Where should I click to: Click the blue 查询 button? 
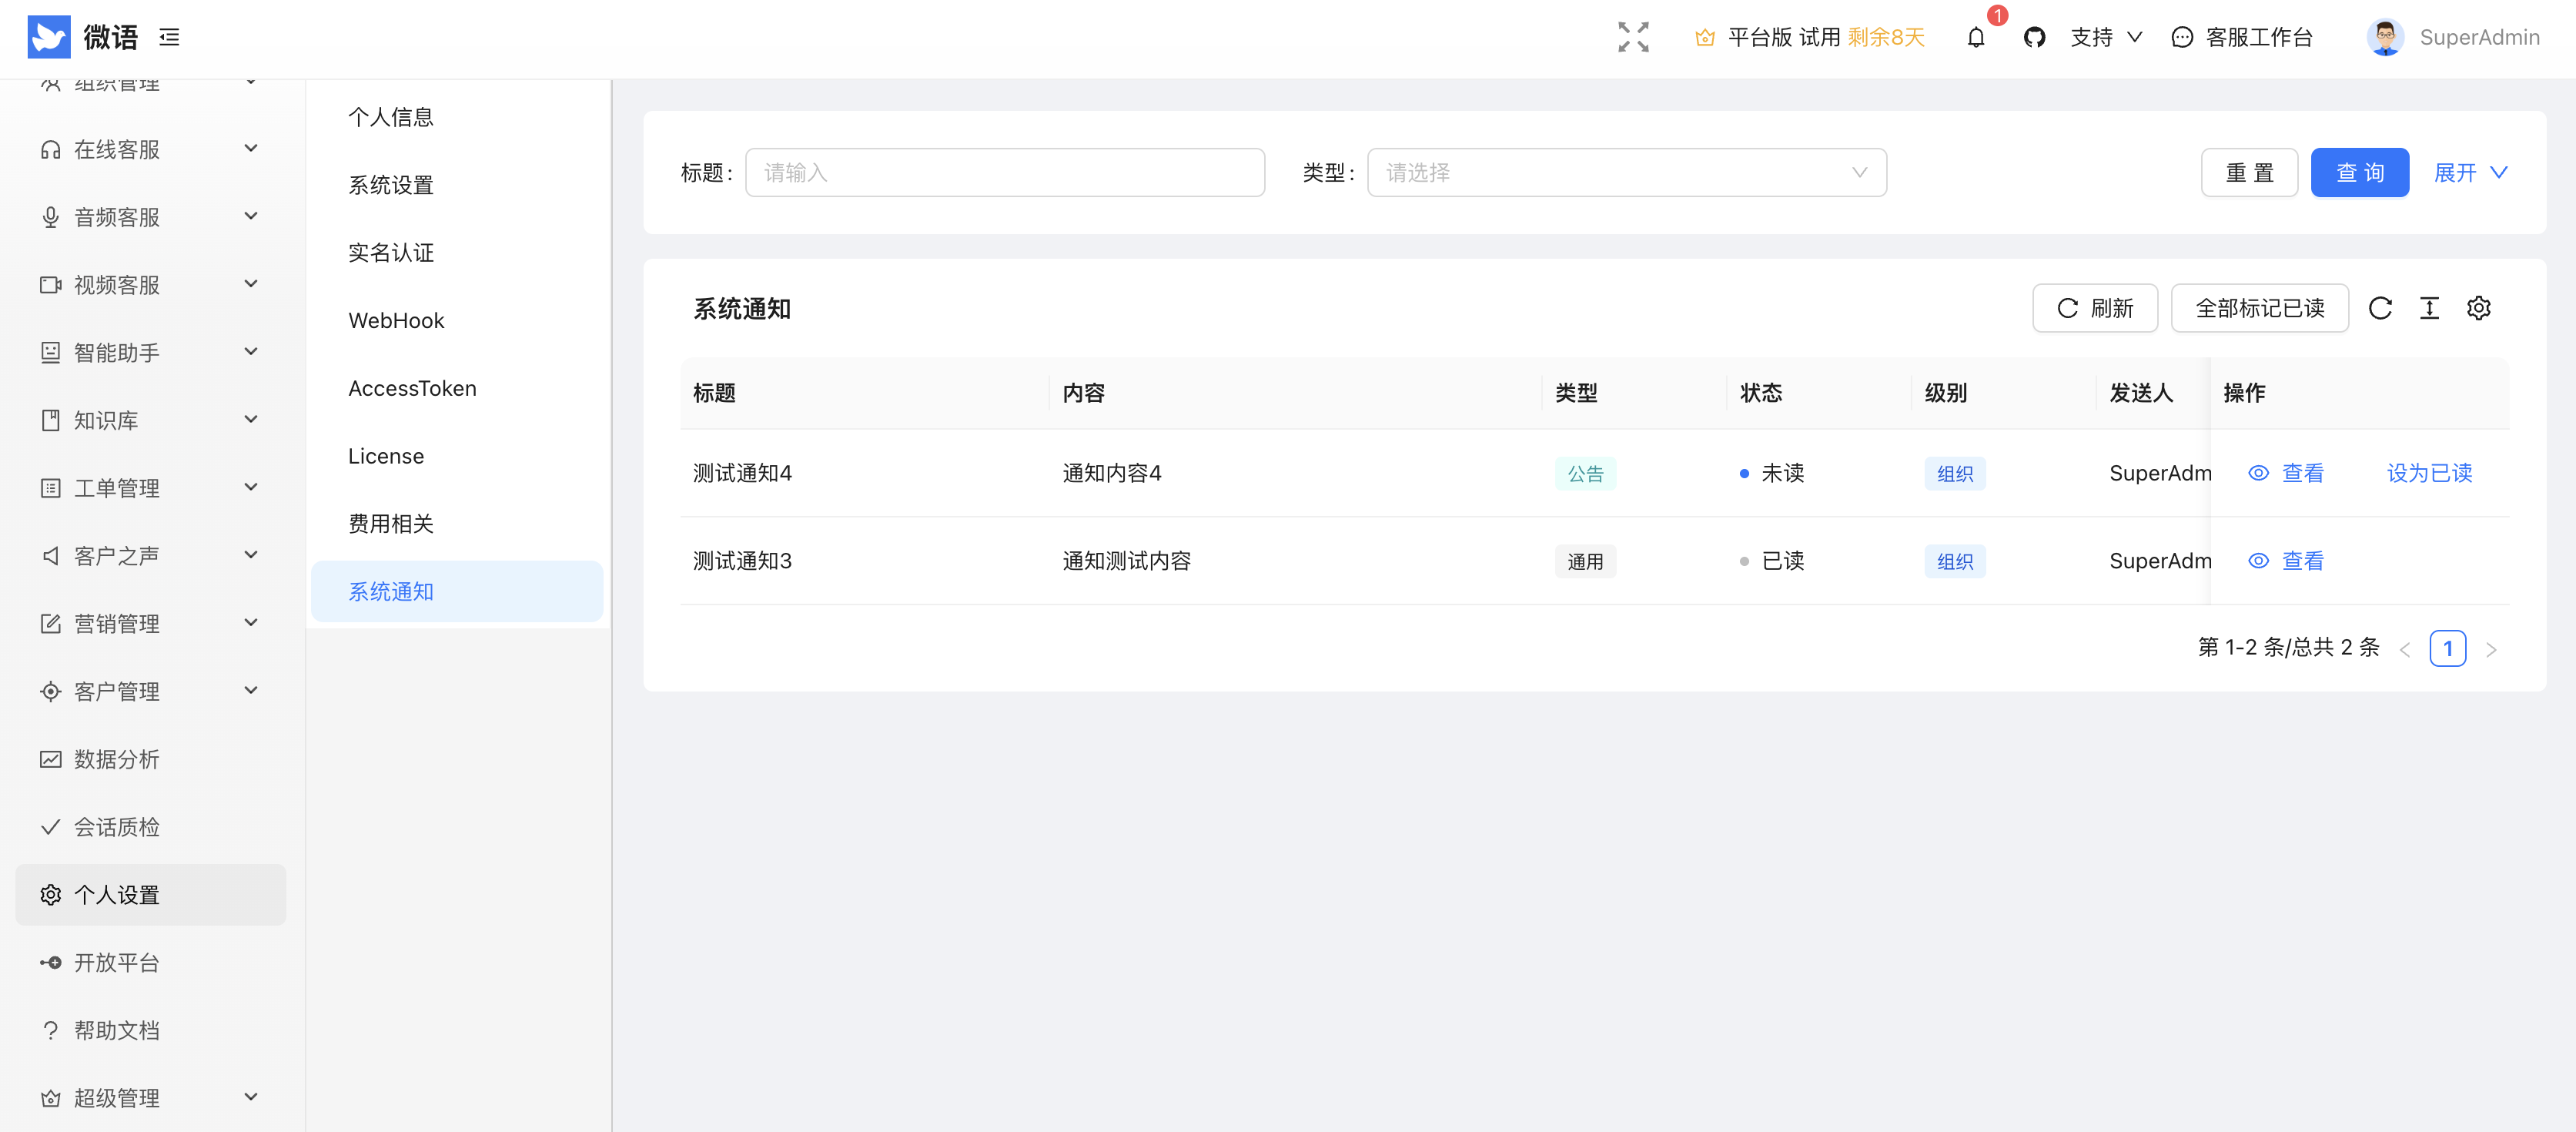2359,173
